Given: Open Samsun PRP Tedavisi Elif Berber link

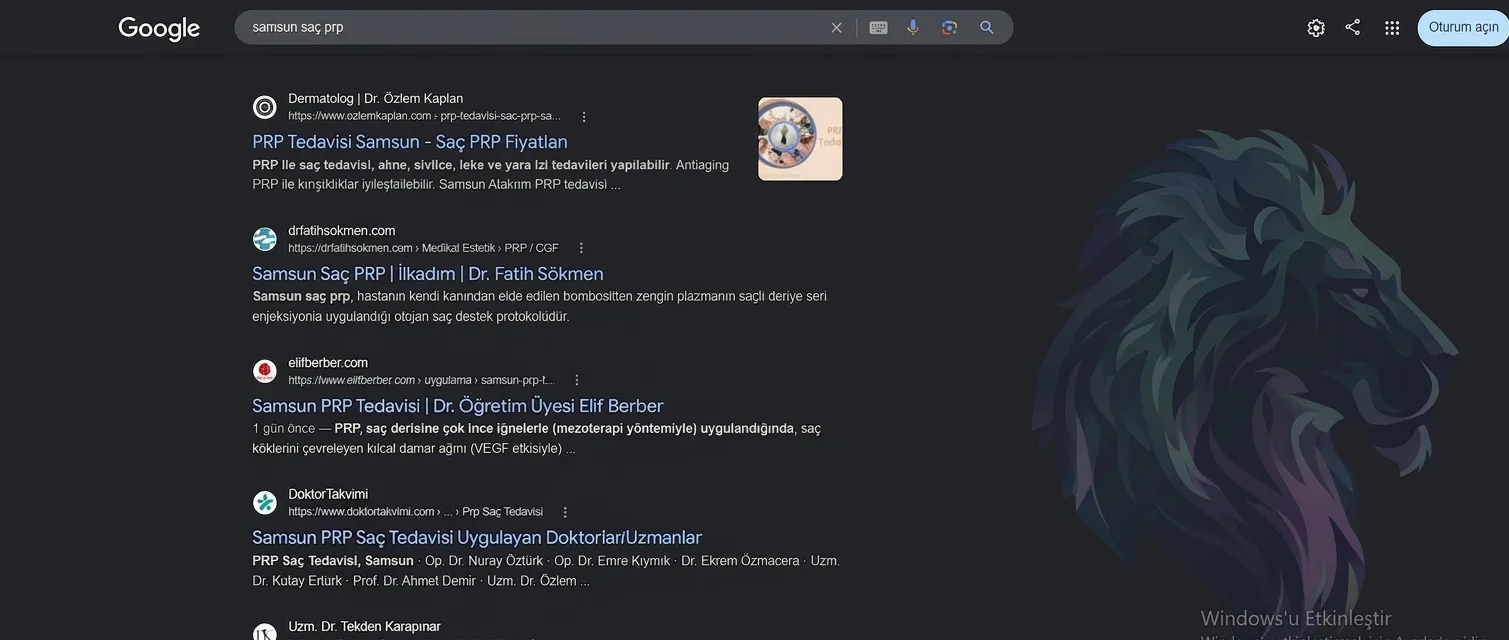Looking at the screenshot, I should click(458, 406).
